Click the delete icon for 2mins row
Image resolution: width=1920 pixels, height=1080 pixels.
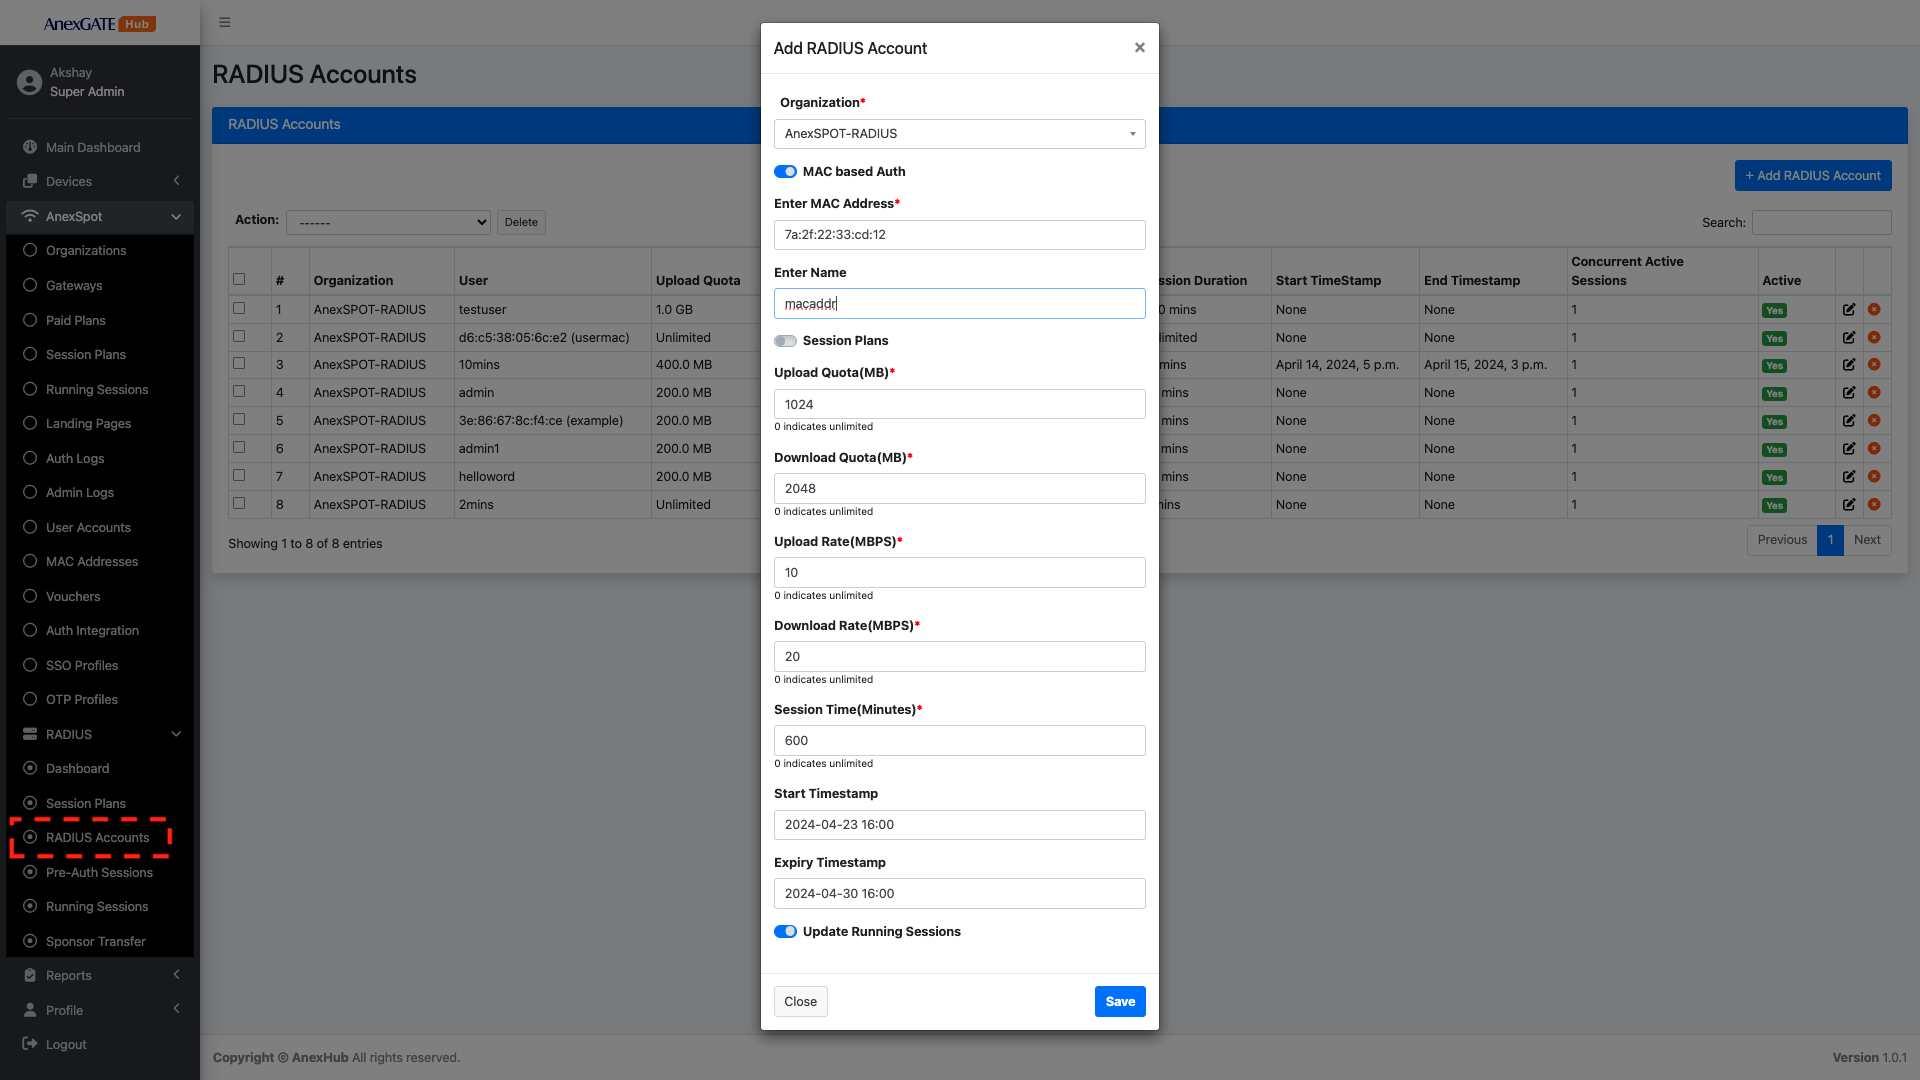(1874, 505)
